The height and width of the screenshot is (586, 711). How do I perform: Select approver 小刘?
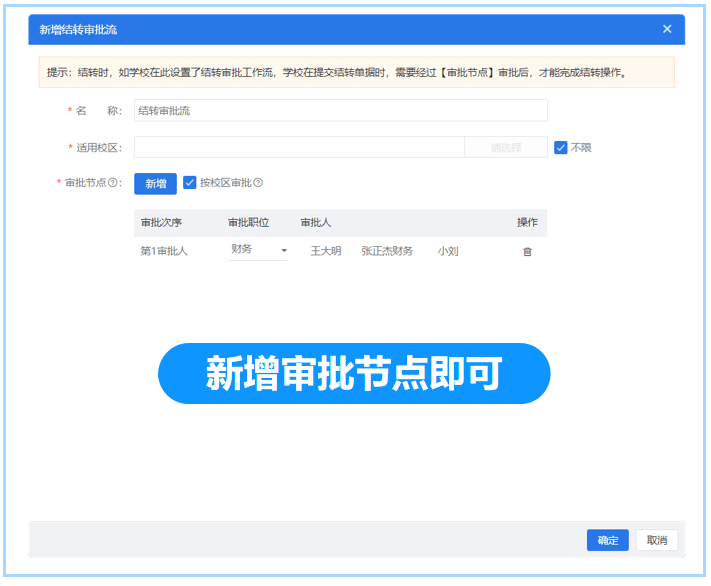(x=448, y=251)
